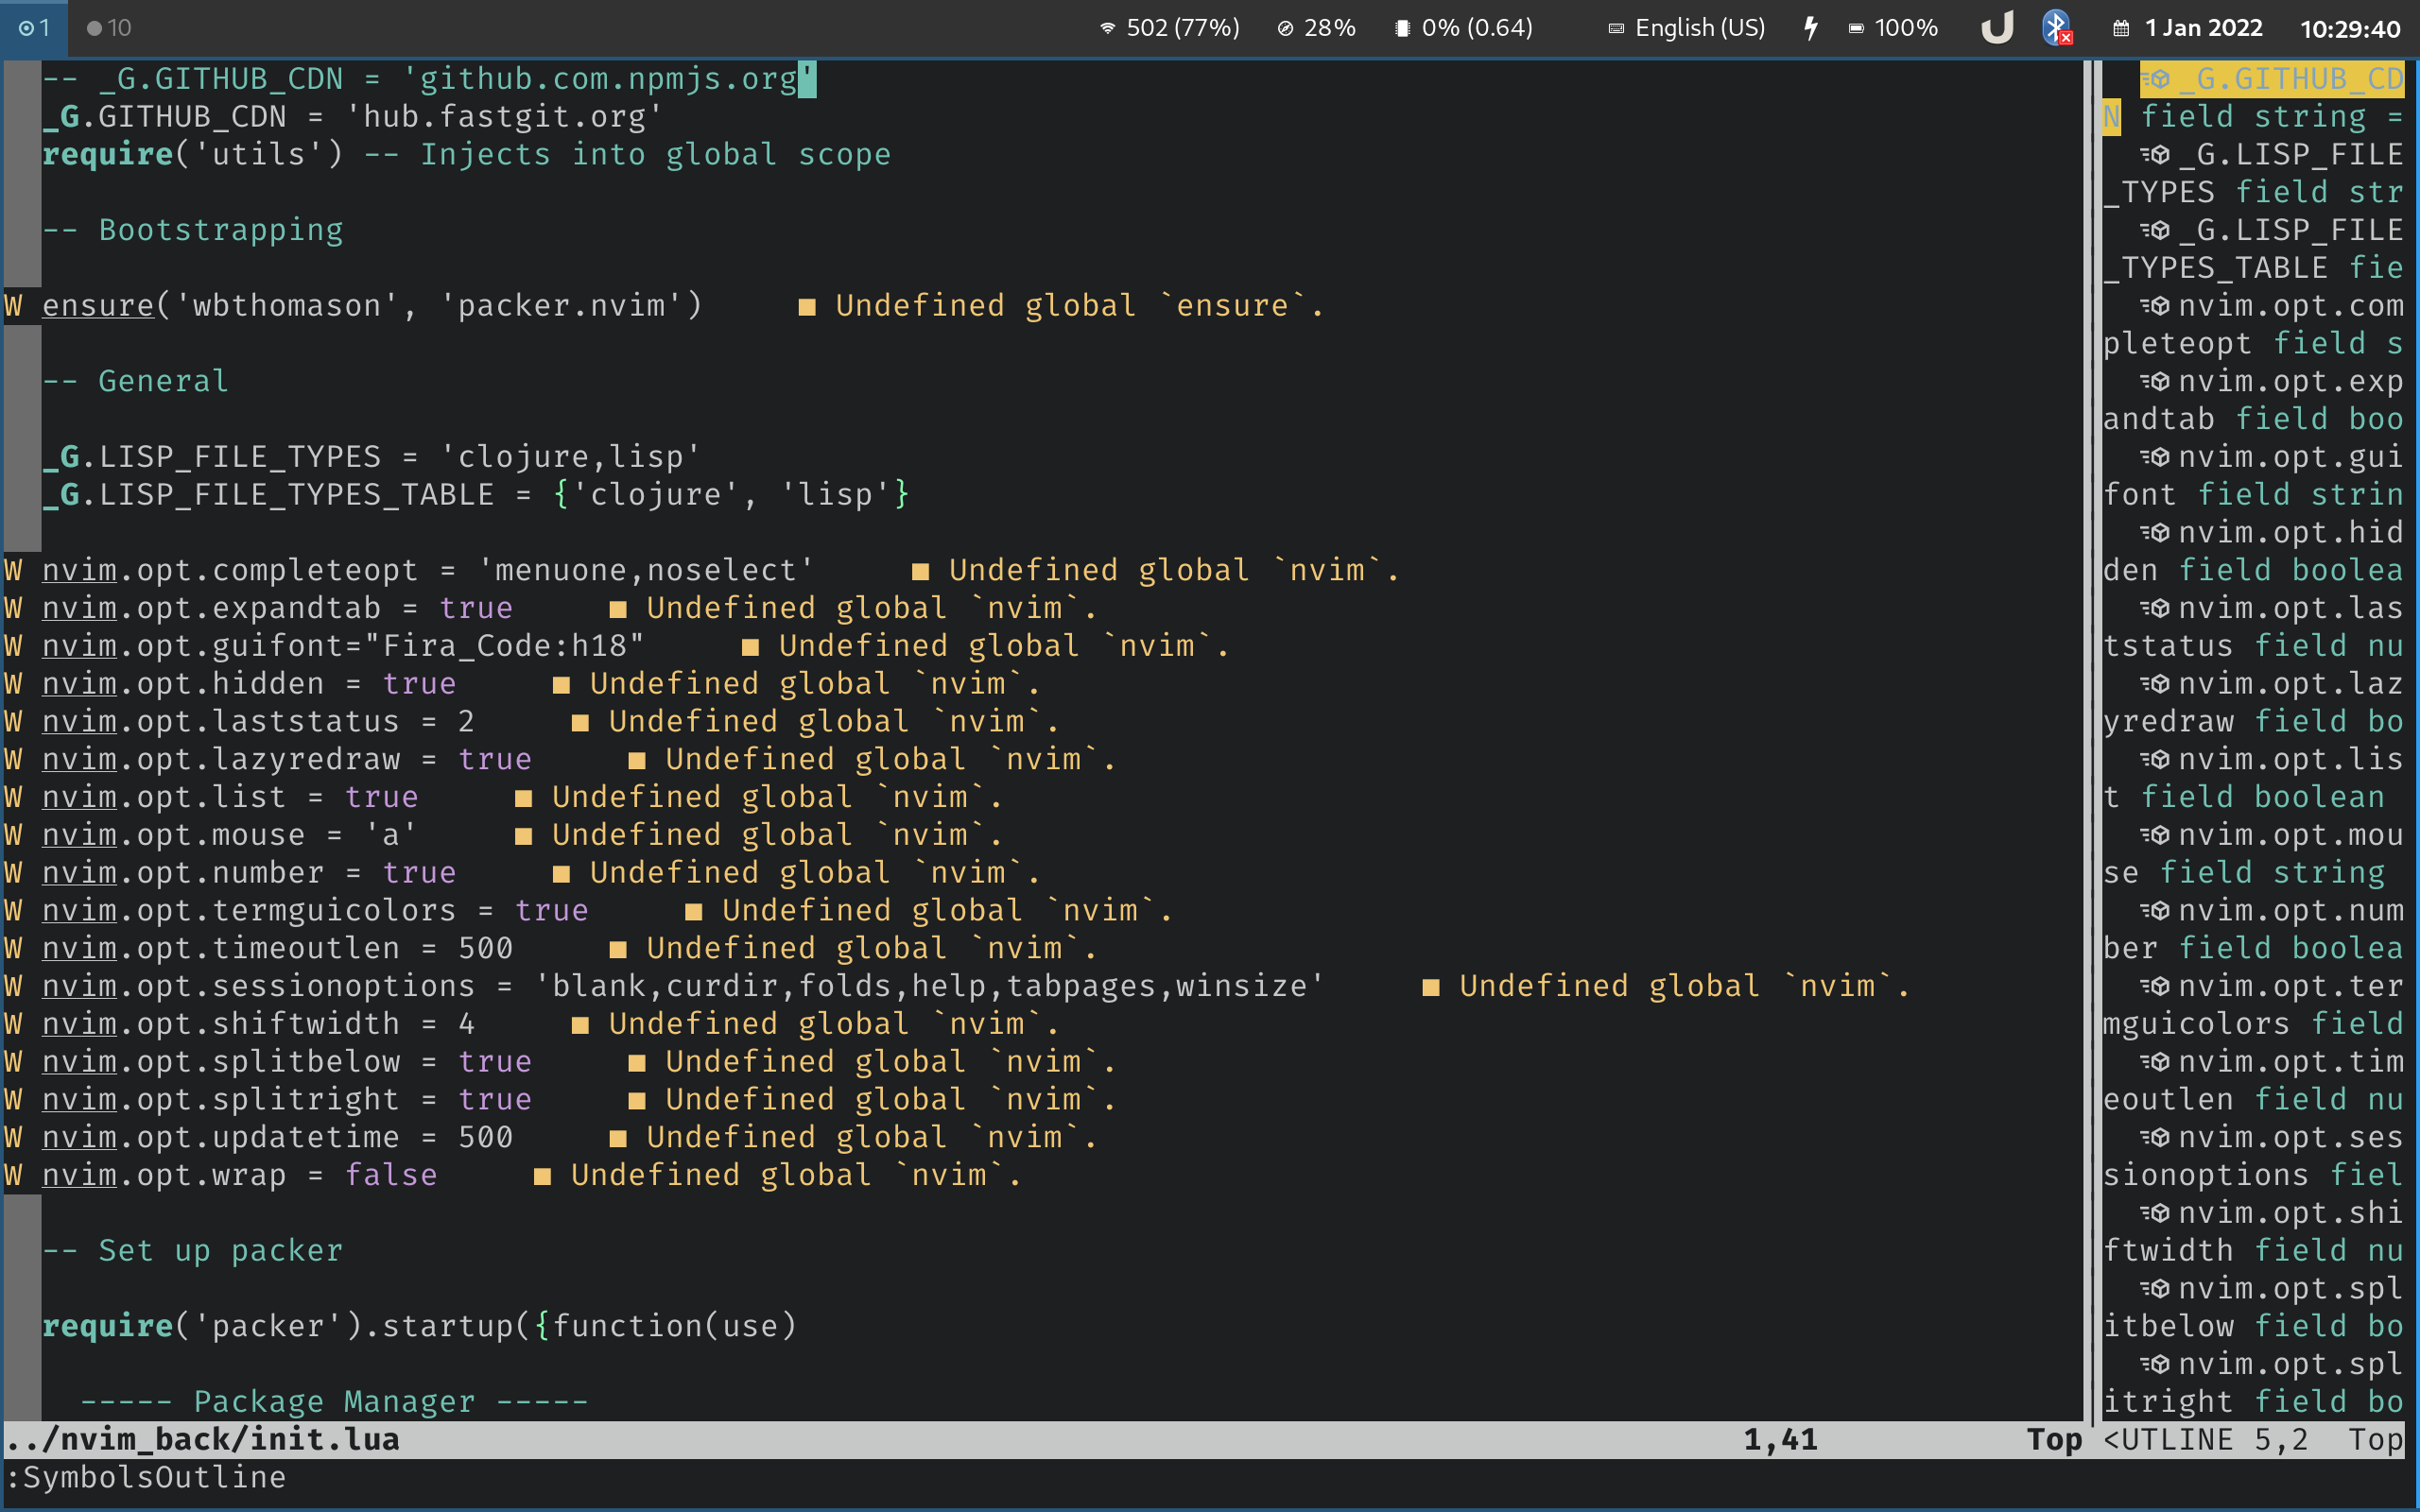Click the 28% CPU usage indicator
This screenshot has width=2420, height=1512.
tap(1316, 28)
